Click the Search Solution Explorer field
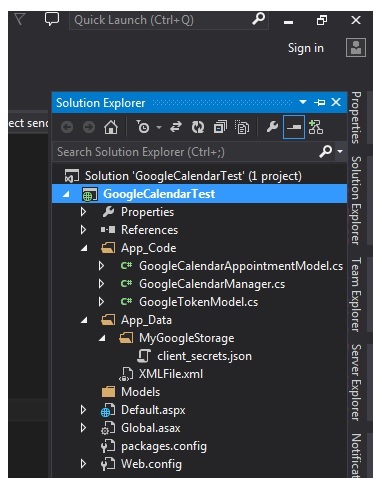Image resolution: width=374 pixels, height=478 pixels. (x=187, y=152)
